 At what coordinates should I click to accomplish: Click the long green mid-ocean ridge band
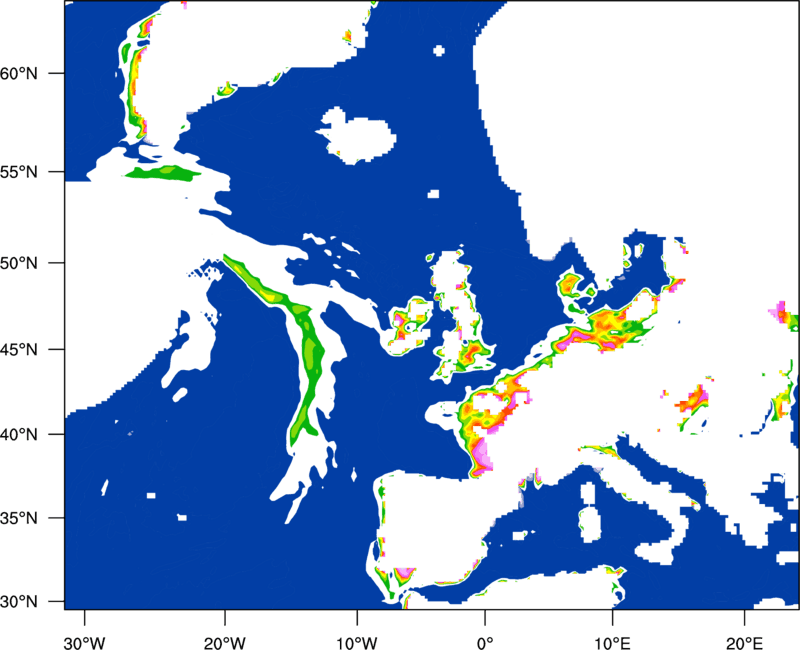point(296,352)
